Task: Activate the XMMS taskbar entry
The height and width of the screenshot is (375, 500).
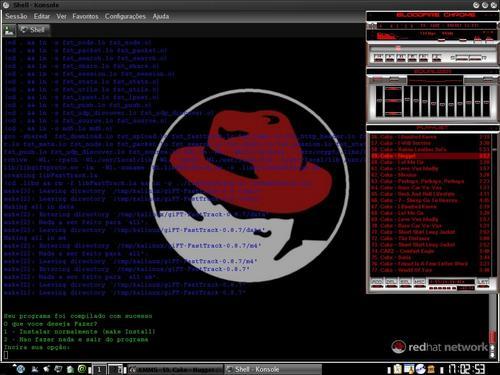Action: 176,370
